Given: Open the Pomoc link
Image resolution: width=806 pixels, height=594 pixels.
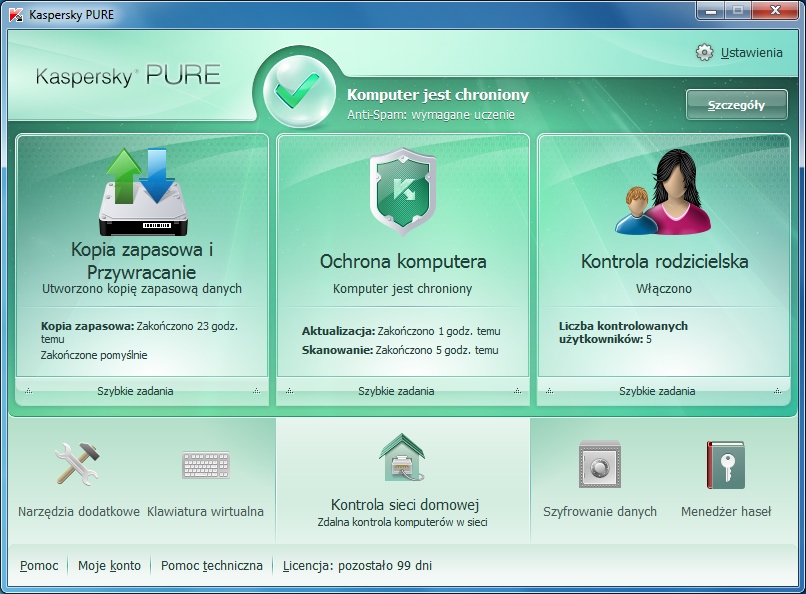Looking at the screenshot, I should point(37,565).
